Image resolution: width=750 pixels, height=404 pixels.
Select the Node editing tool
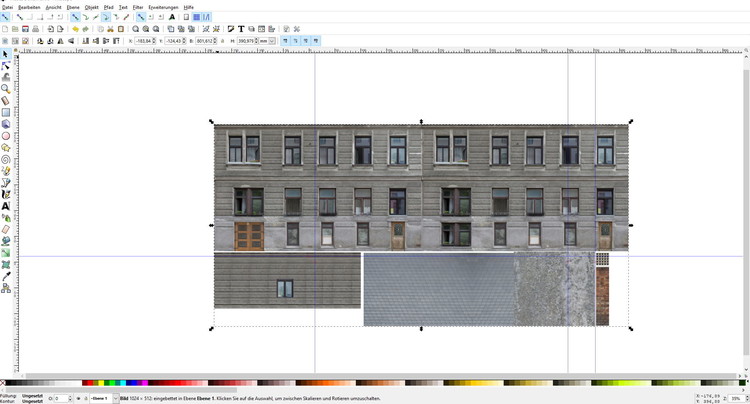6,65
